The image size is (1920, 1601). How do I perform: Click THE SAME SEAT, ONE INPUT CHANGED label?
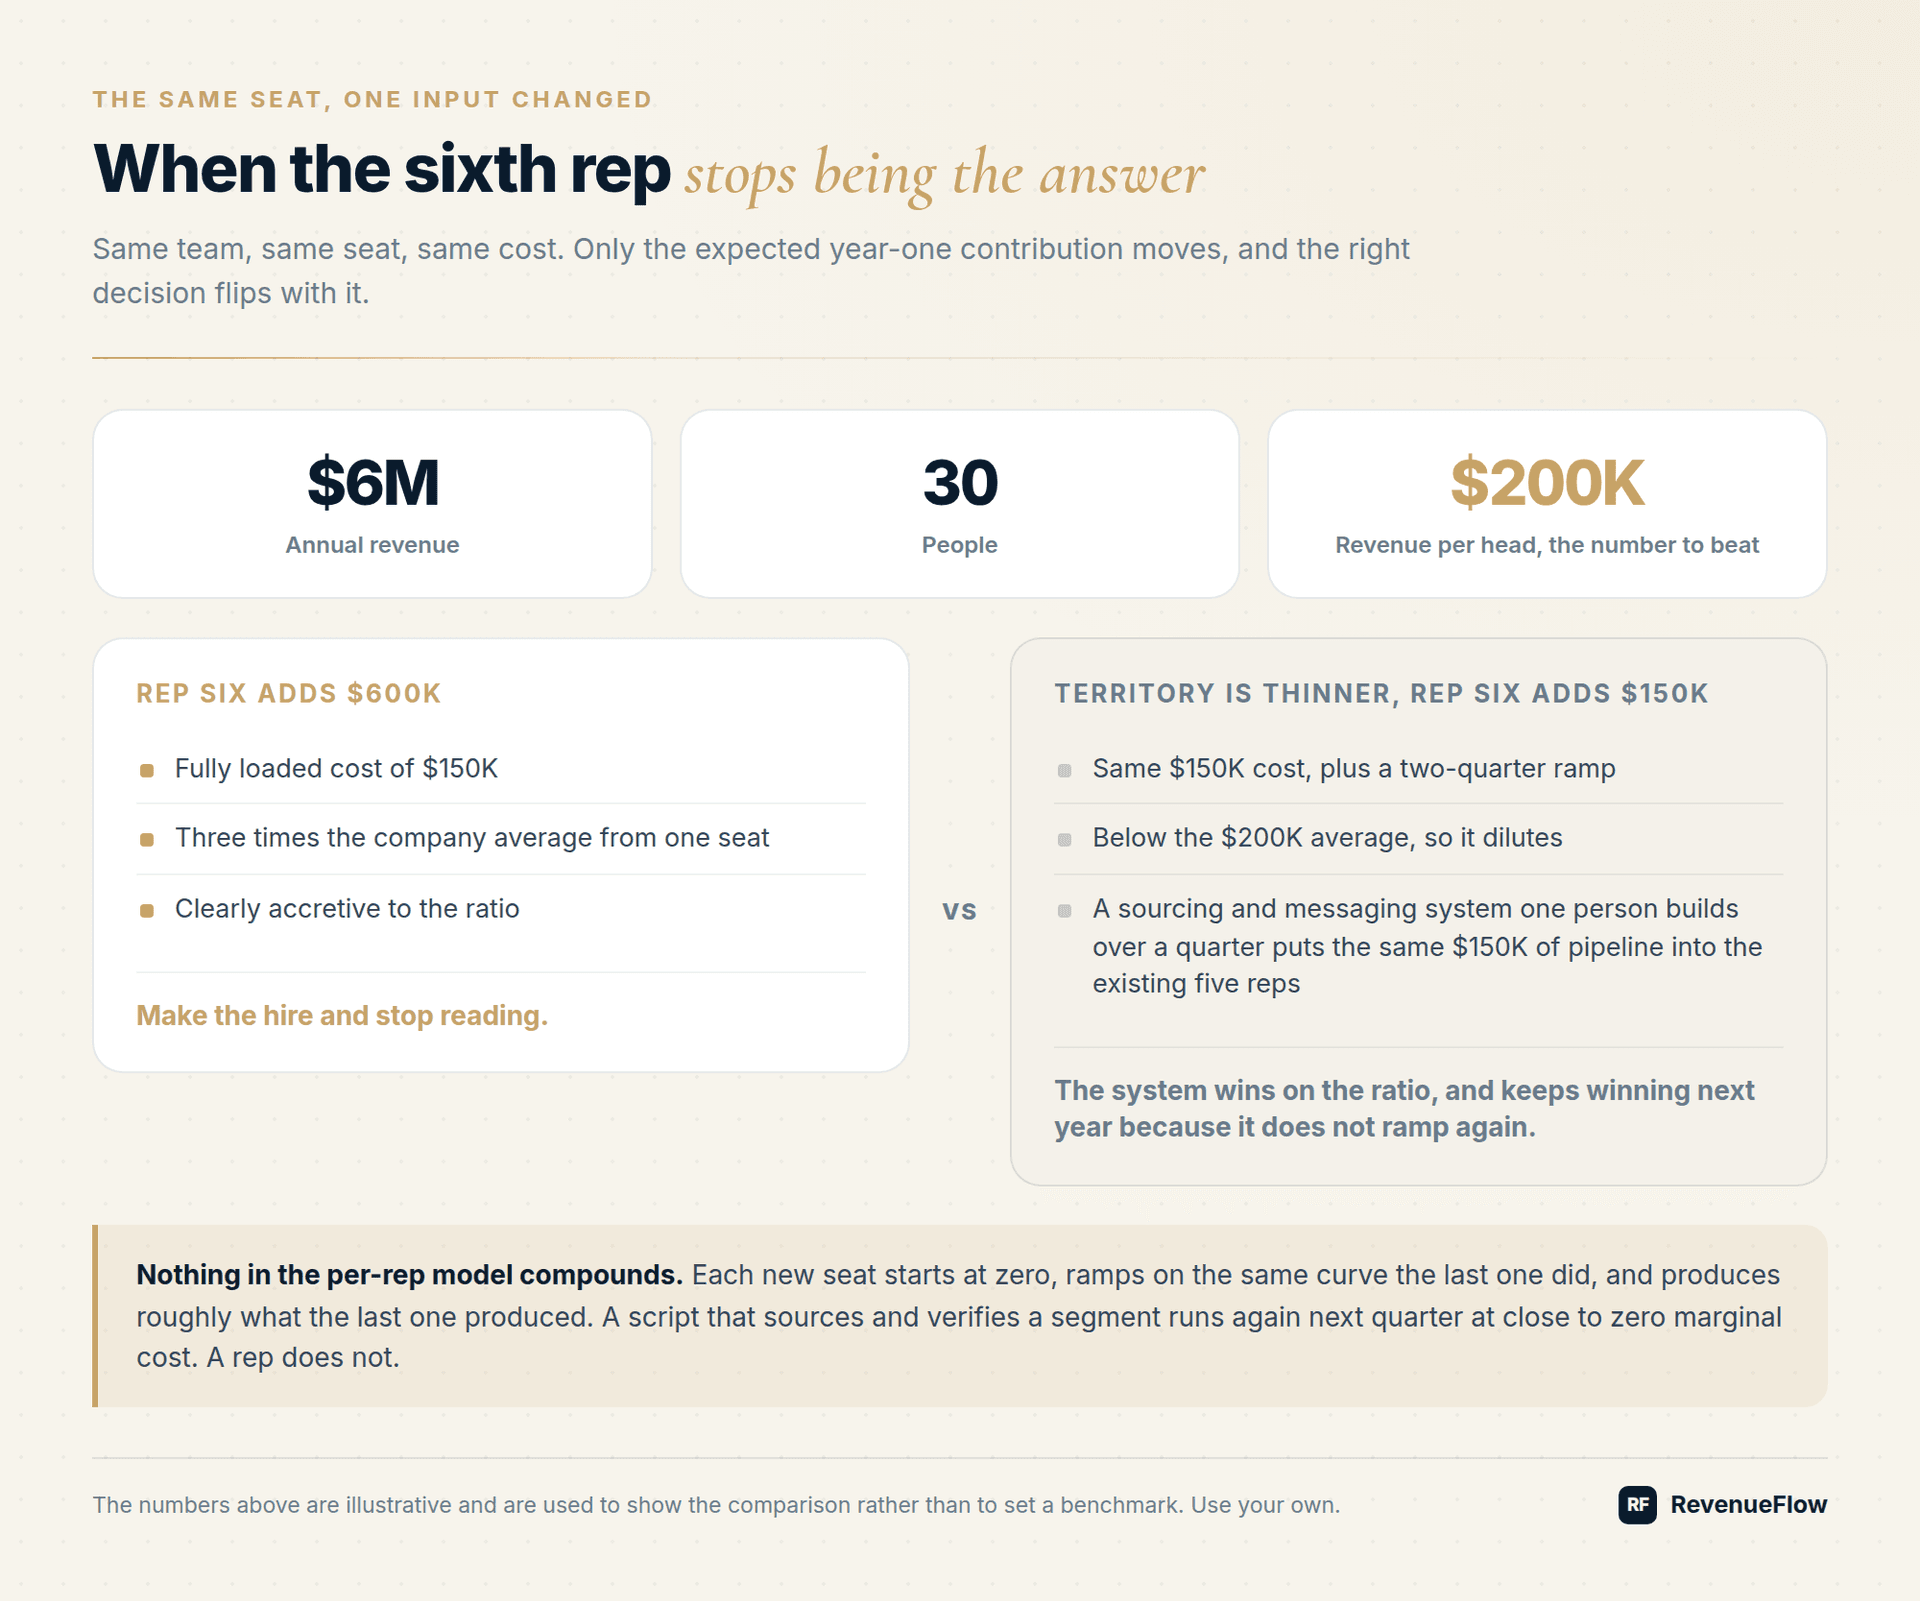tap(372, 99)
